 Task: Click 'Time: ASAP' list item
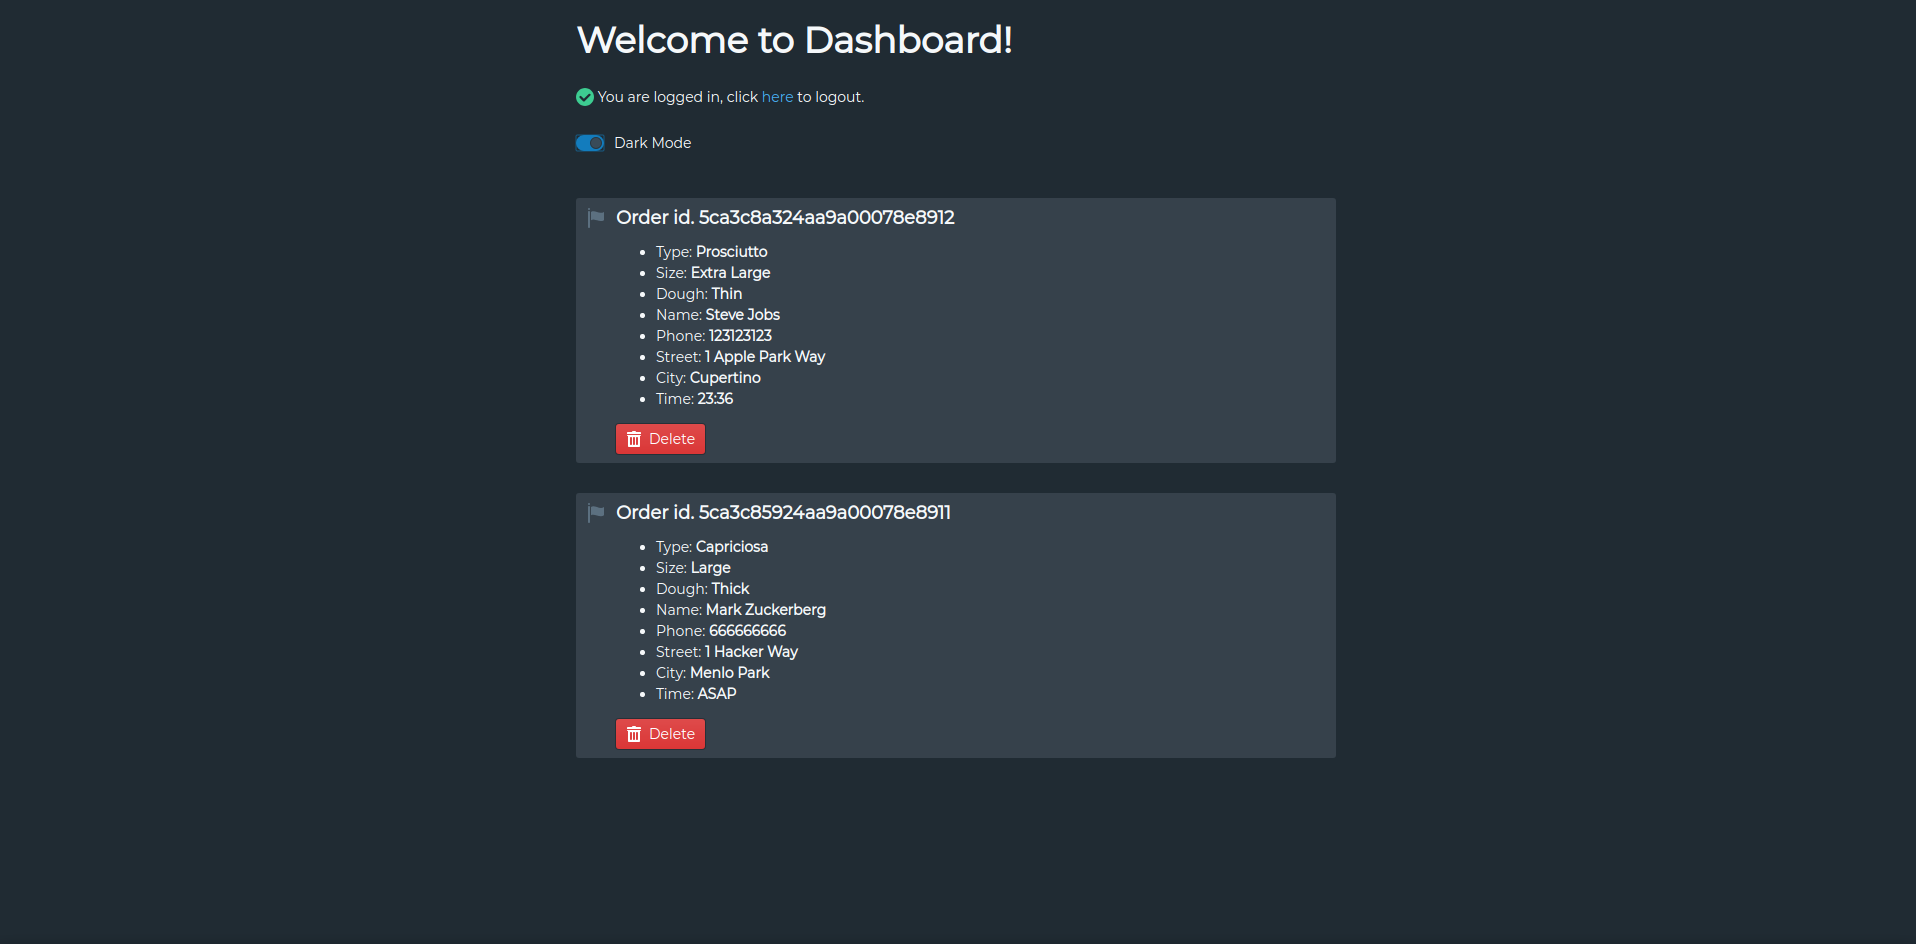click(696, 694)
